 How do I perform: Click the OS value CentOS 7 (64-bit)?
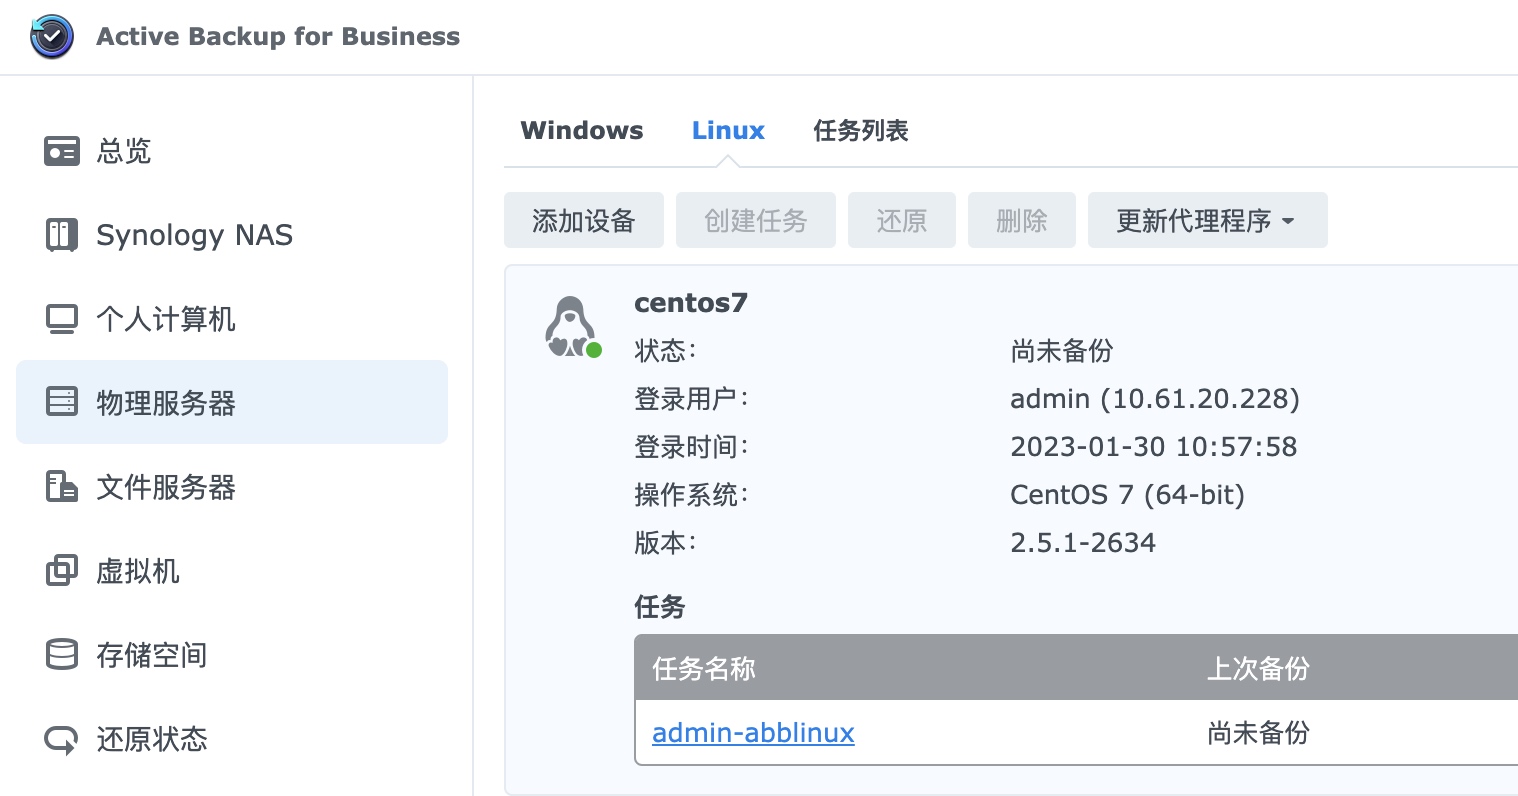point(1128,495)
